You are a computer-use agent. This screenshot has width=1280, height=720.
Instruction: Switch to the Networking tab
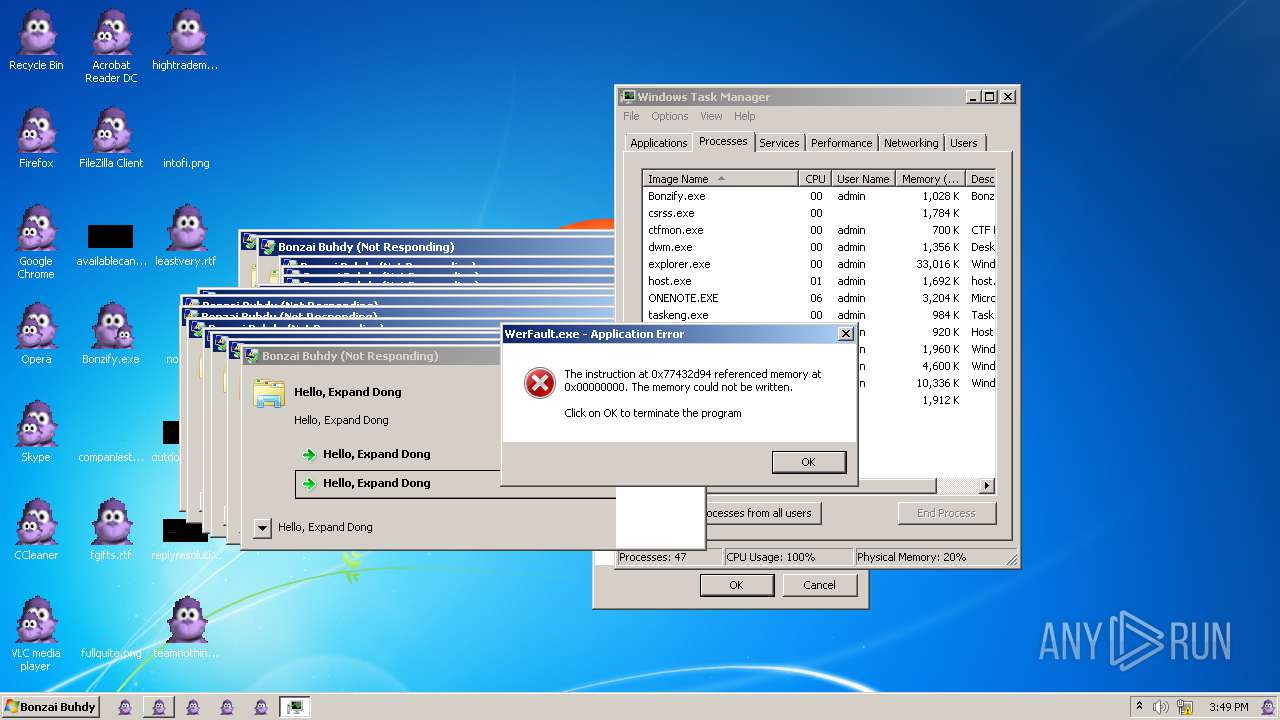click(911, 143)
